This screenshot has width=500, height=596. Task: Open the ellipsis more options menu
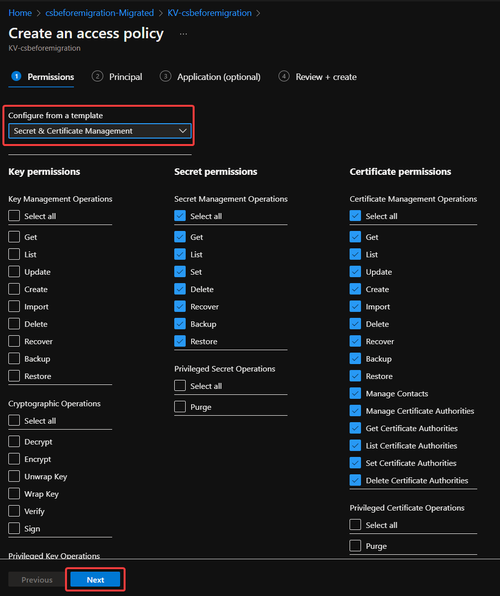(x=183, y=34)
